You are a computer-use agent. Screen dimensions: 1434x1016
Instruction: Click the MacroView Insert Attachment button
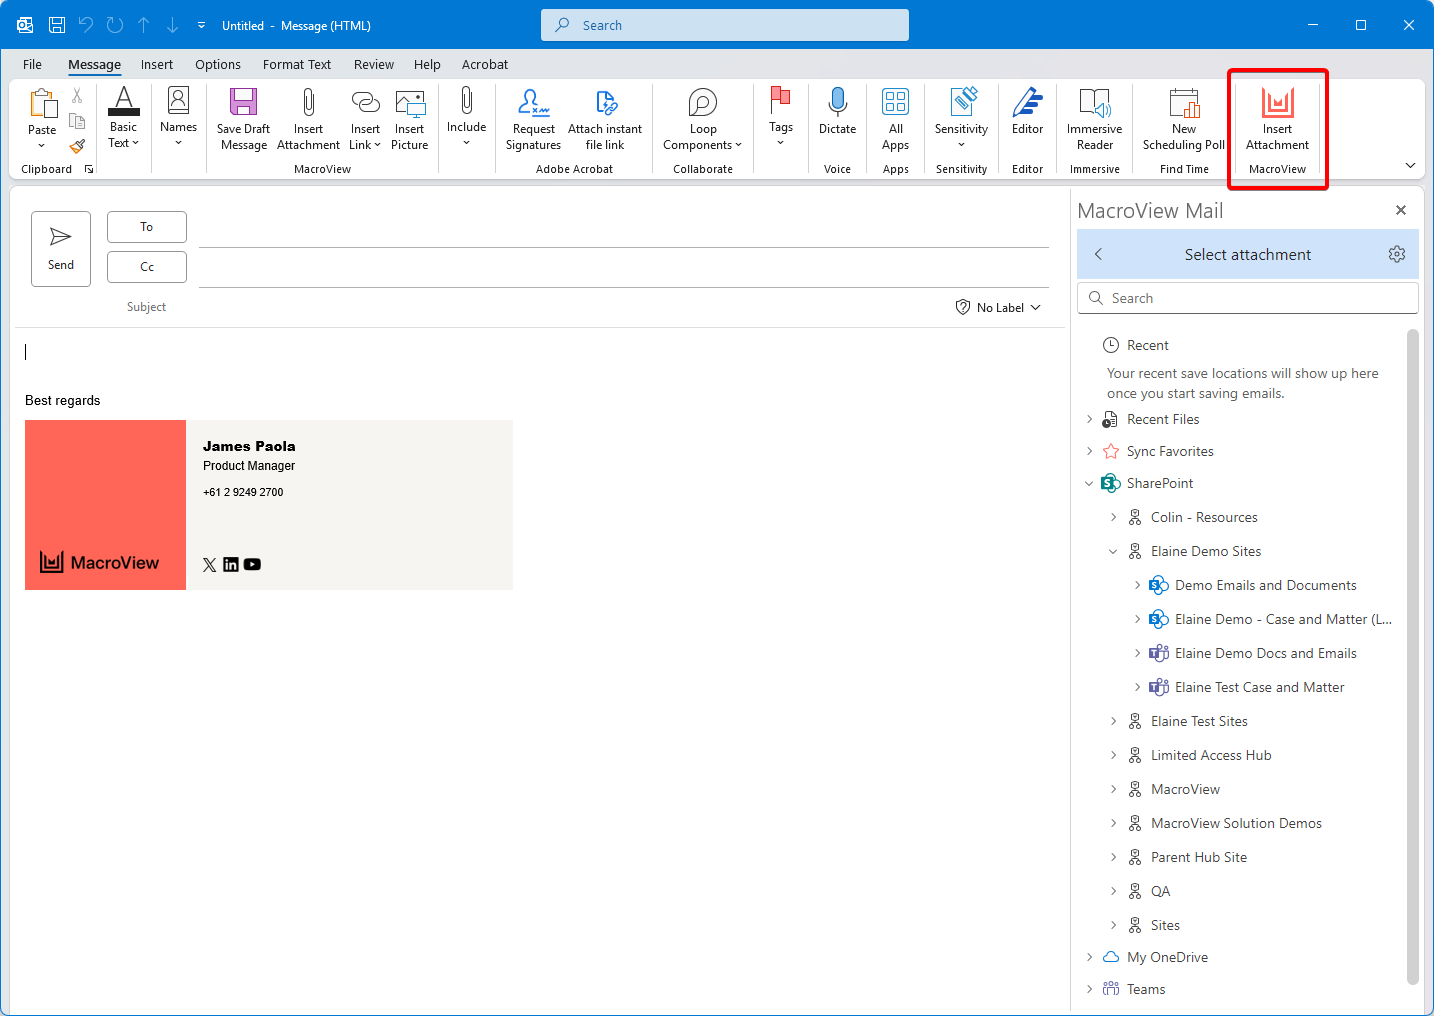pyautogui.click(x=1278, y=118)
